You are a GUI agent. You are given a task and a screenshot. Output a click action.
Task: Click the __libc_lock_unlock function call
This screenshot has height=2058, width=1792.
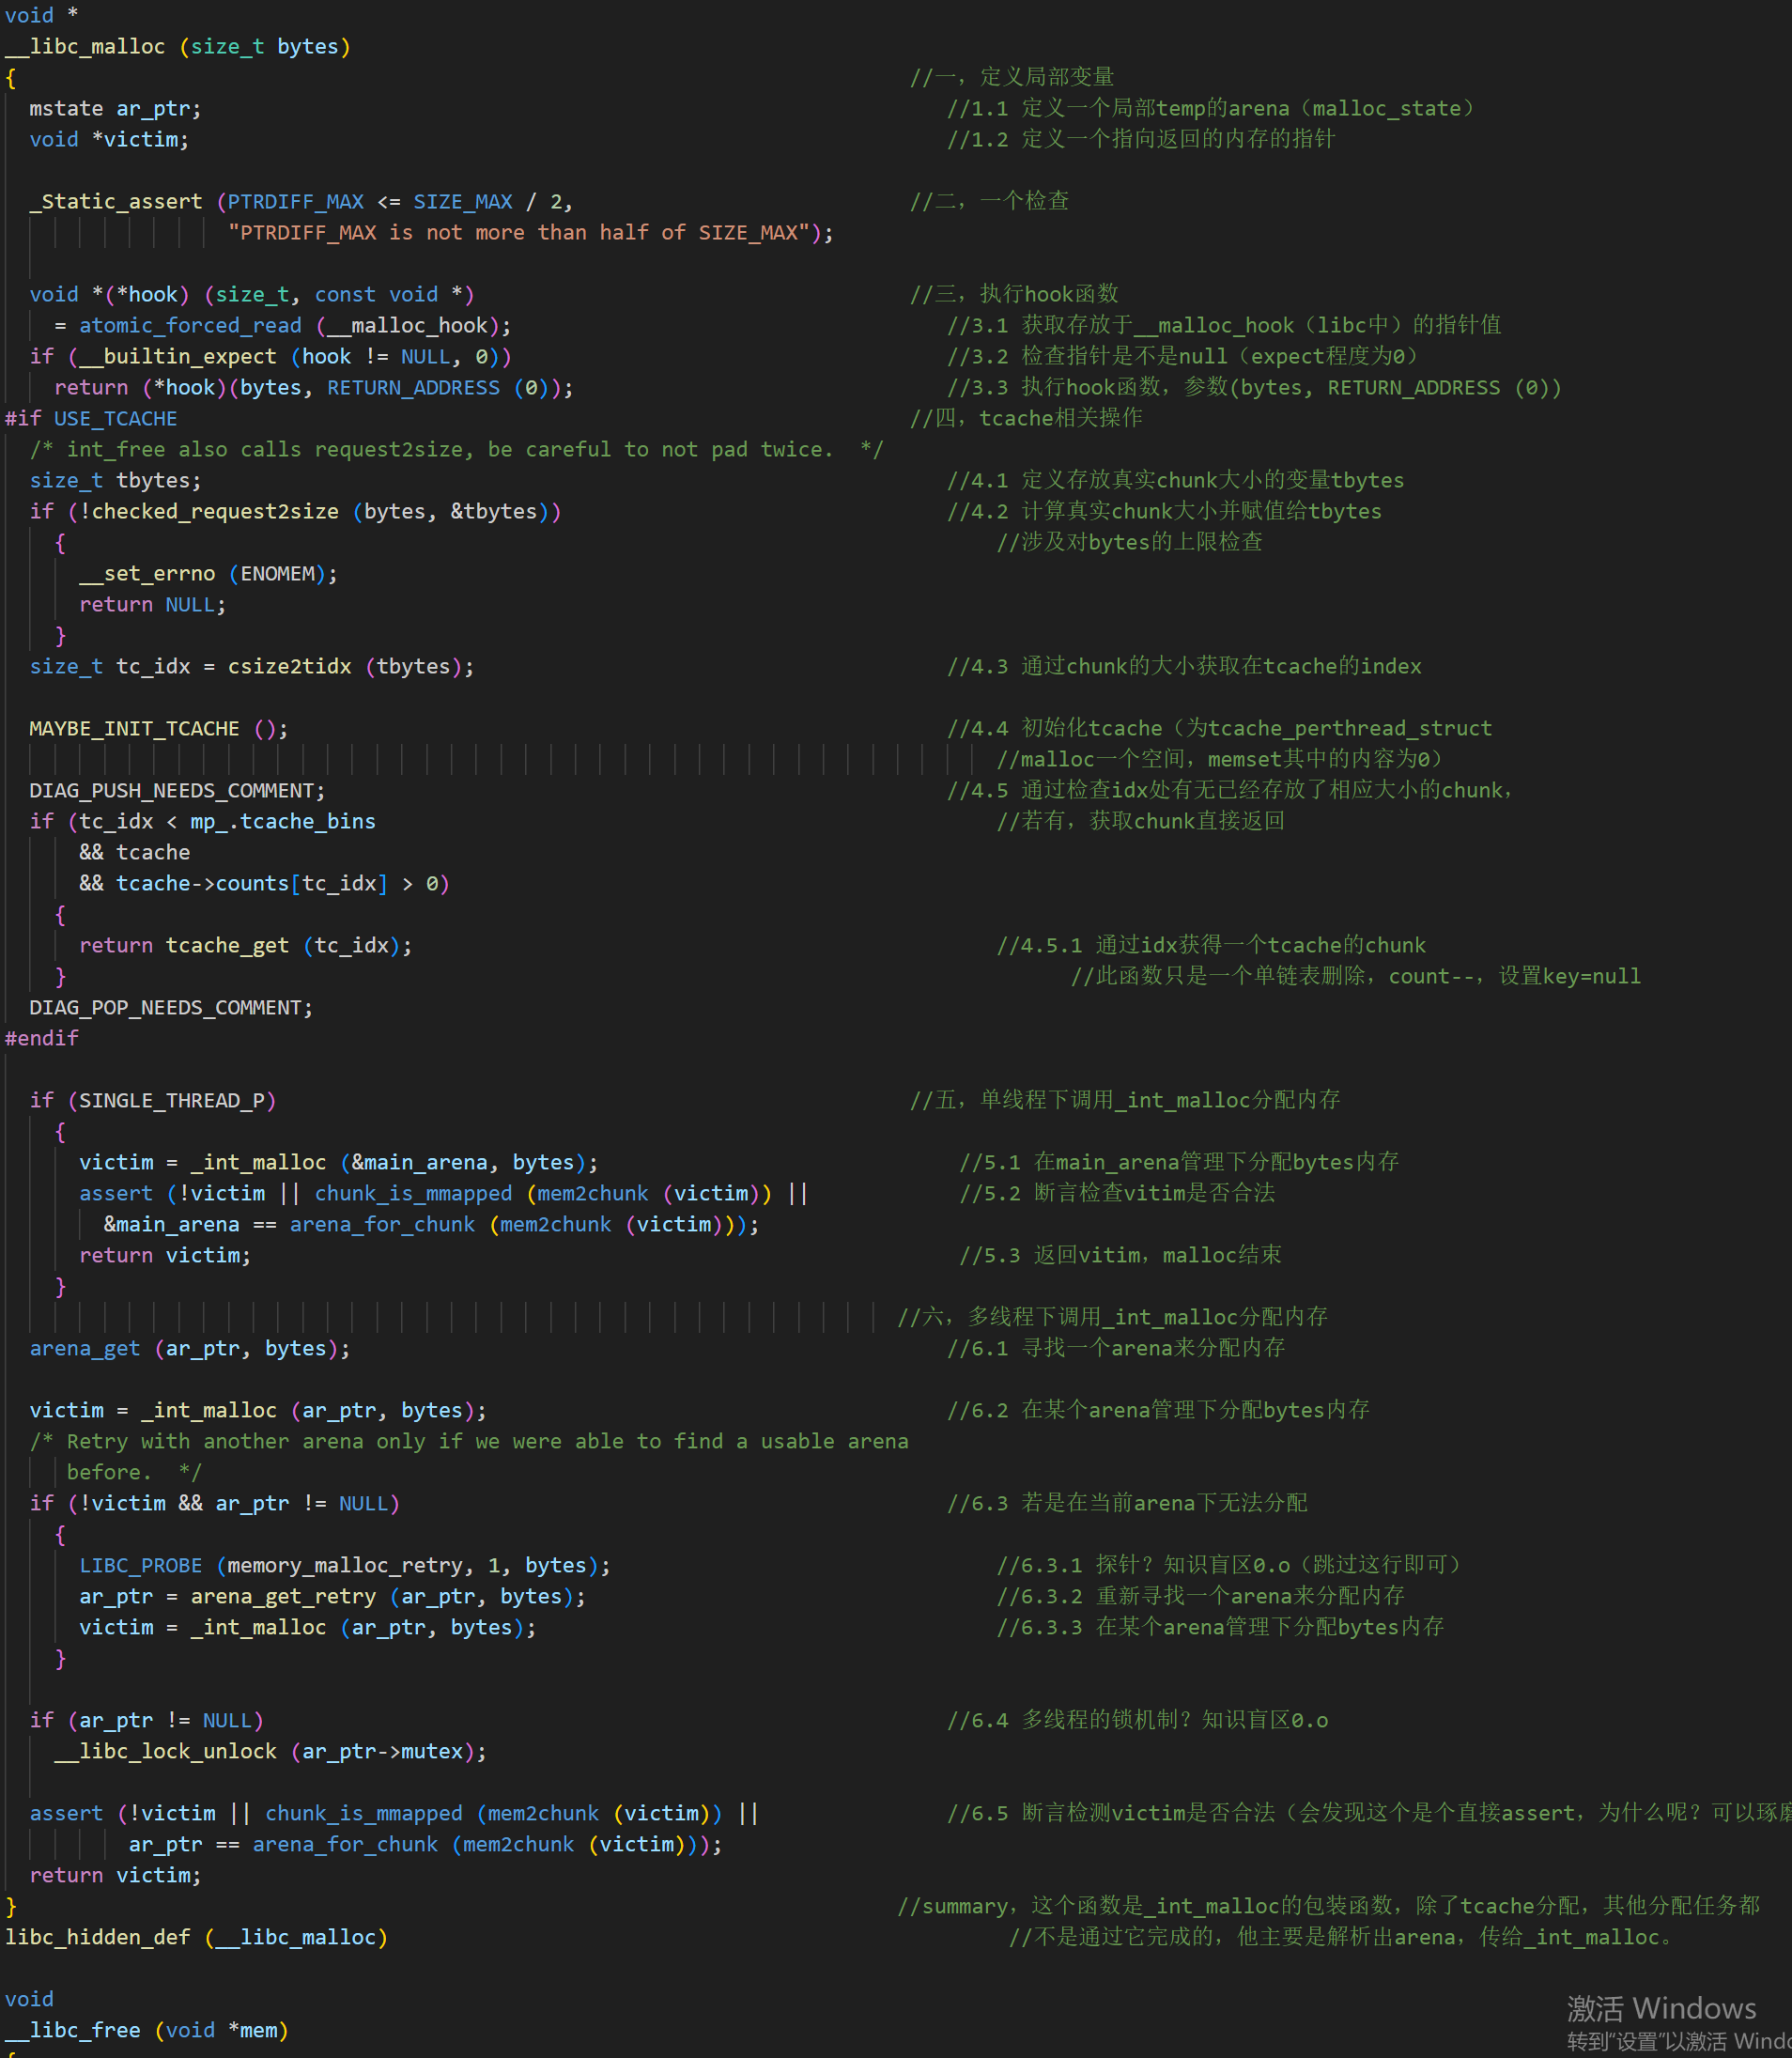(165, 1752)
